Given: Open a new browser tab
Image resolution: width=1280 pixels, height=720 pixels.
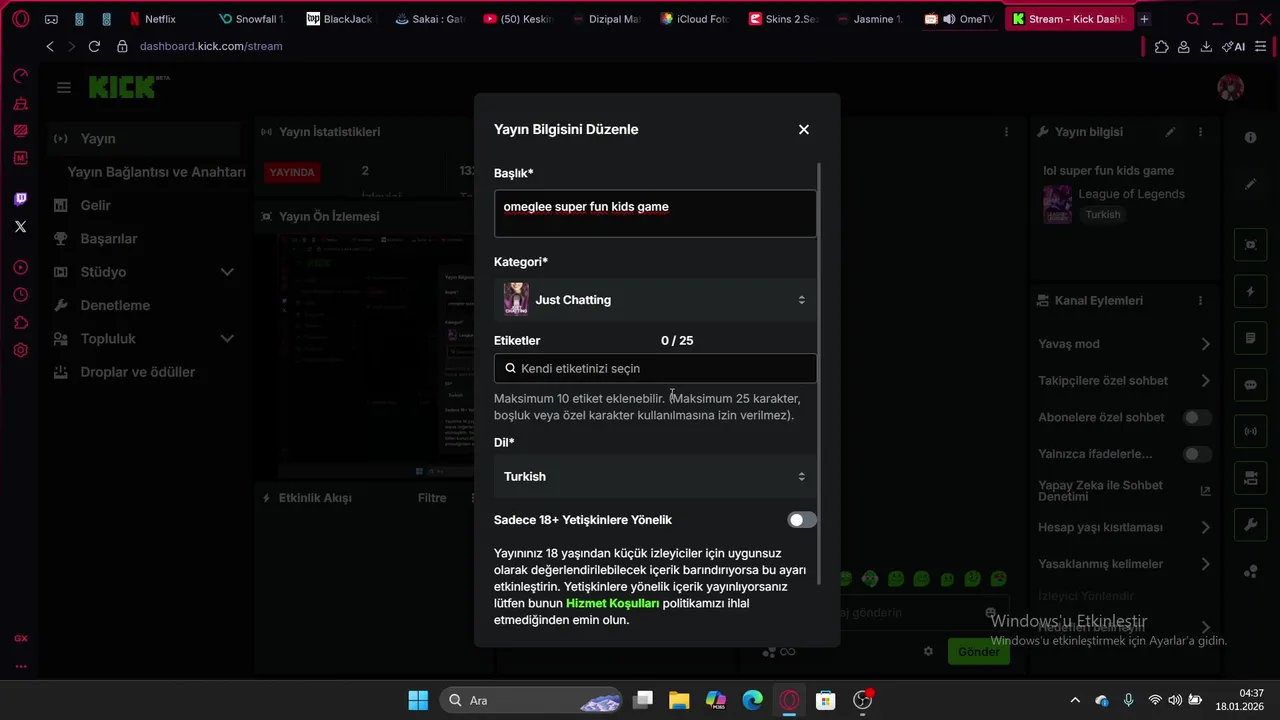Looking at the screenshot, I should pos(1145,19).
